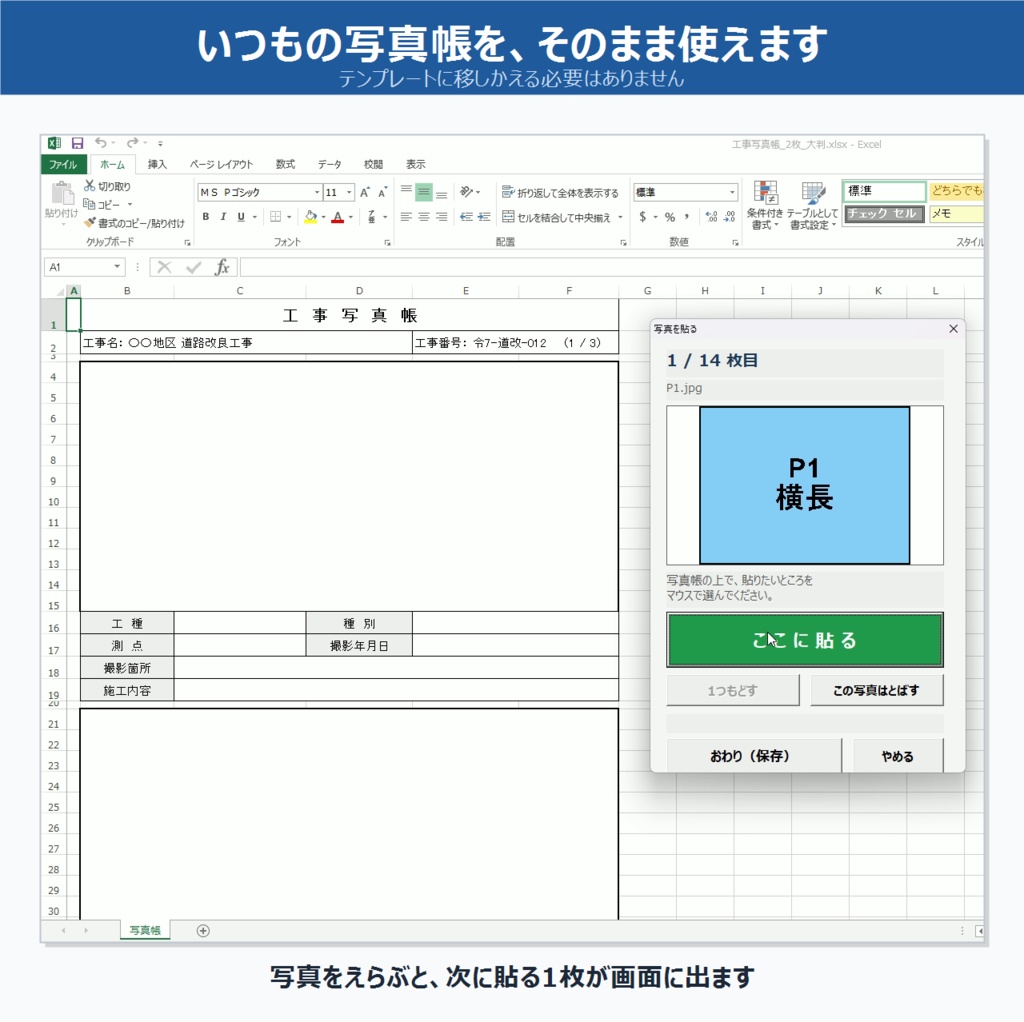Screen dimensions: 1024x1022
Task: Click the text orientation icon
Action: (466, 192)
